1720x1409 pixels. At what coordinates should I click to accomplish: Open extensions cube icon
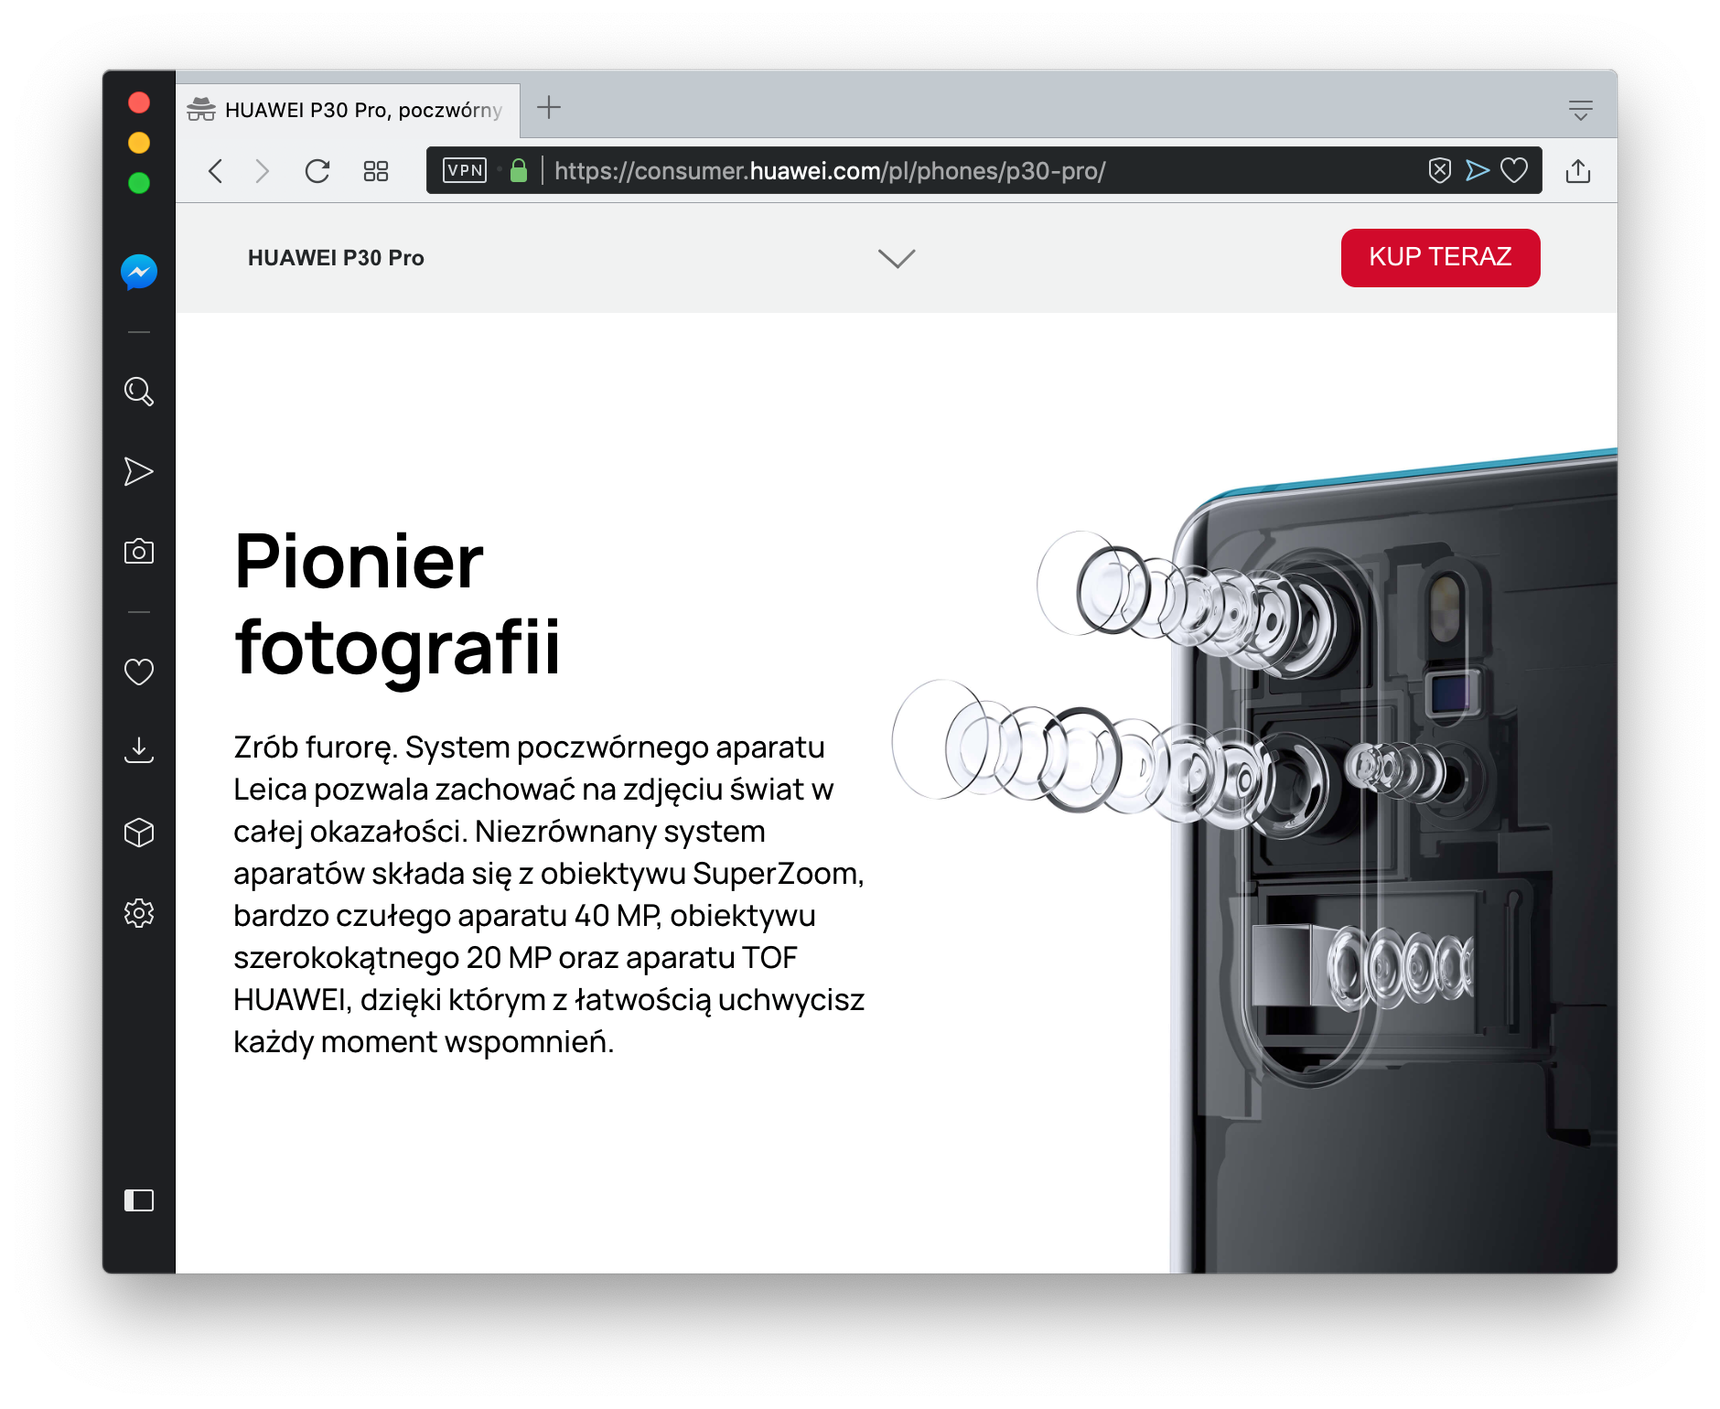139,832
